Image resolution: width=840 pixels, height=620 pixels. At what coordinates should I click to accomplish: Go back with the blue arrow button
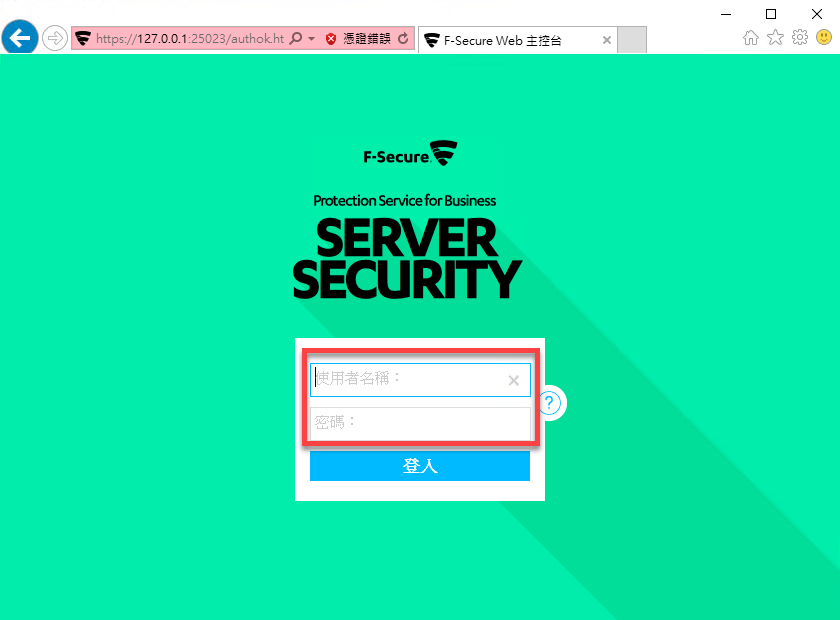tap(20, 38)
